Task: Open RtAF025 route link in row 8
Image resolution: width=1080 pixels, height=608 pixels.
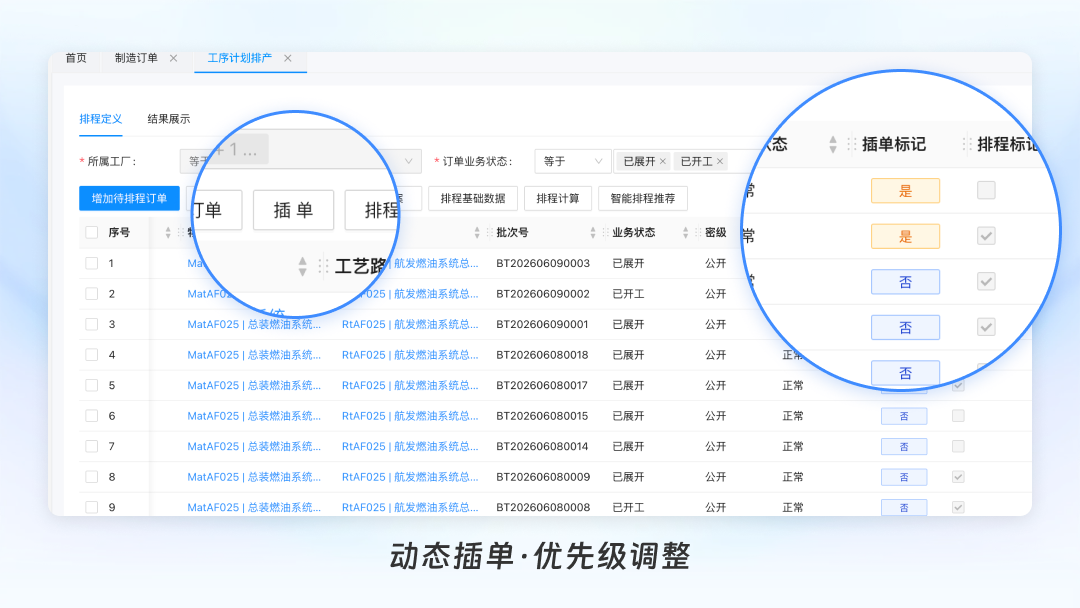Action: [x=410, y=477]
